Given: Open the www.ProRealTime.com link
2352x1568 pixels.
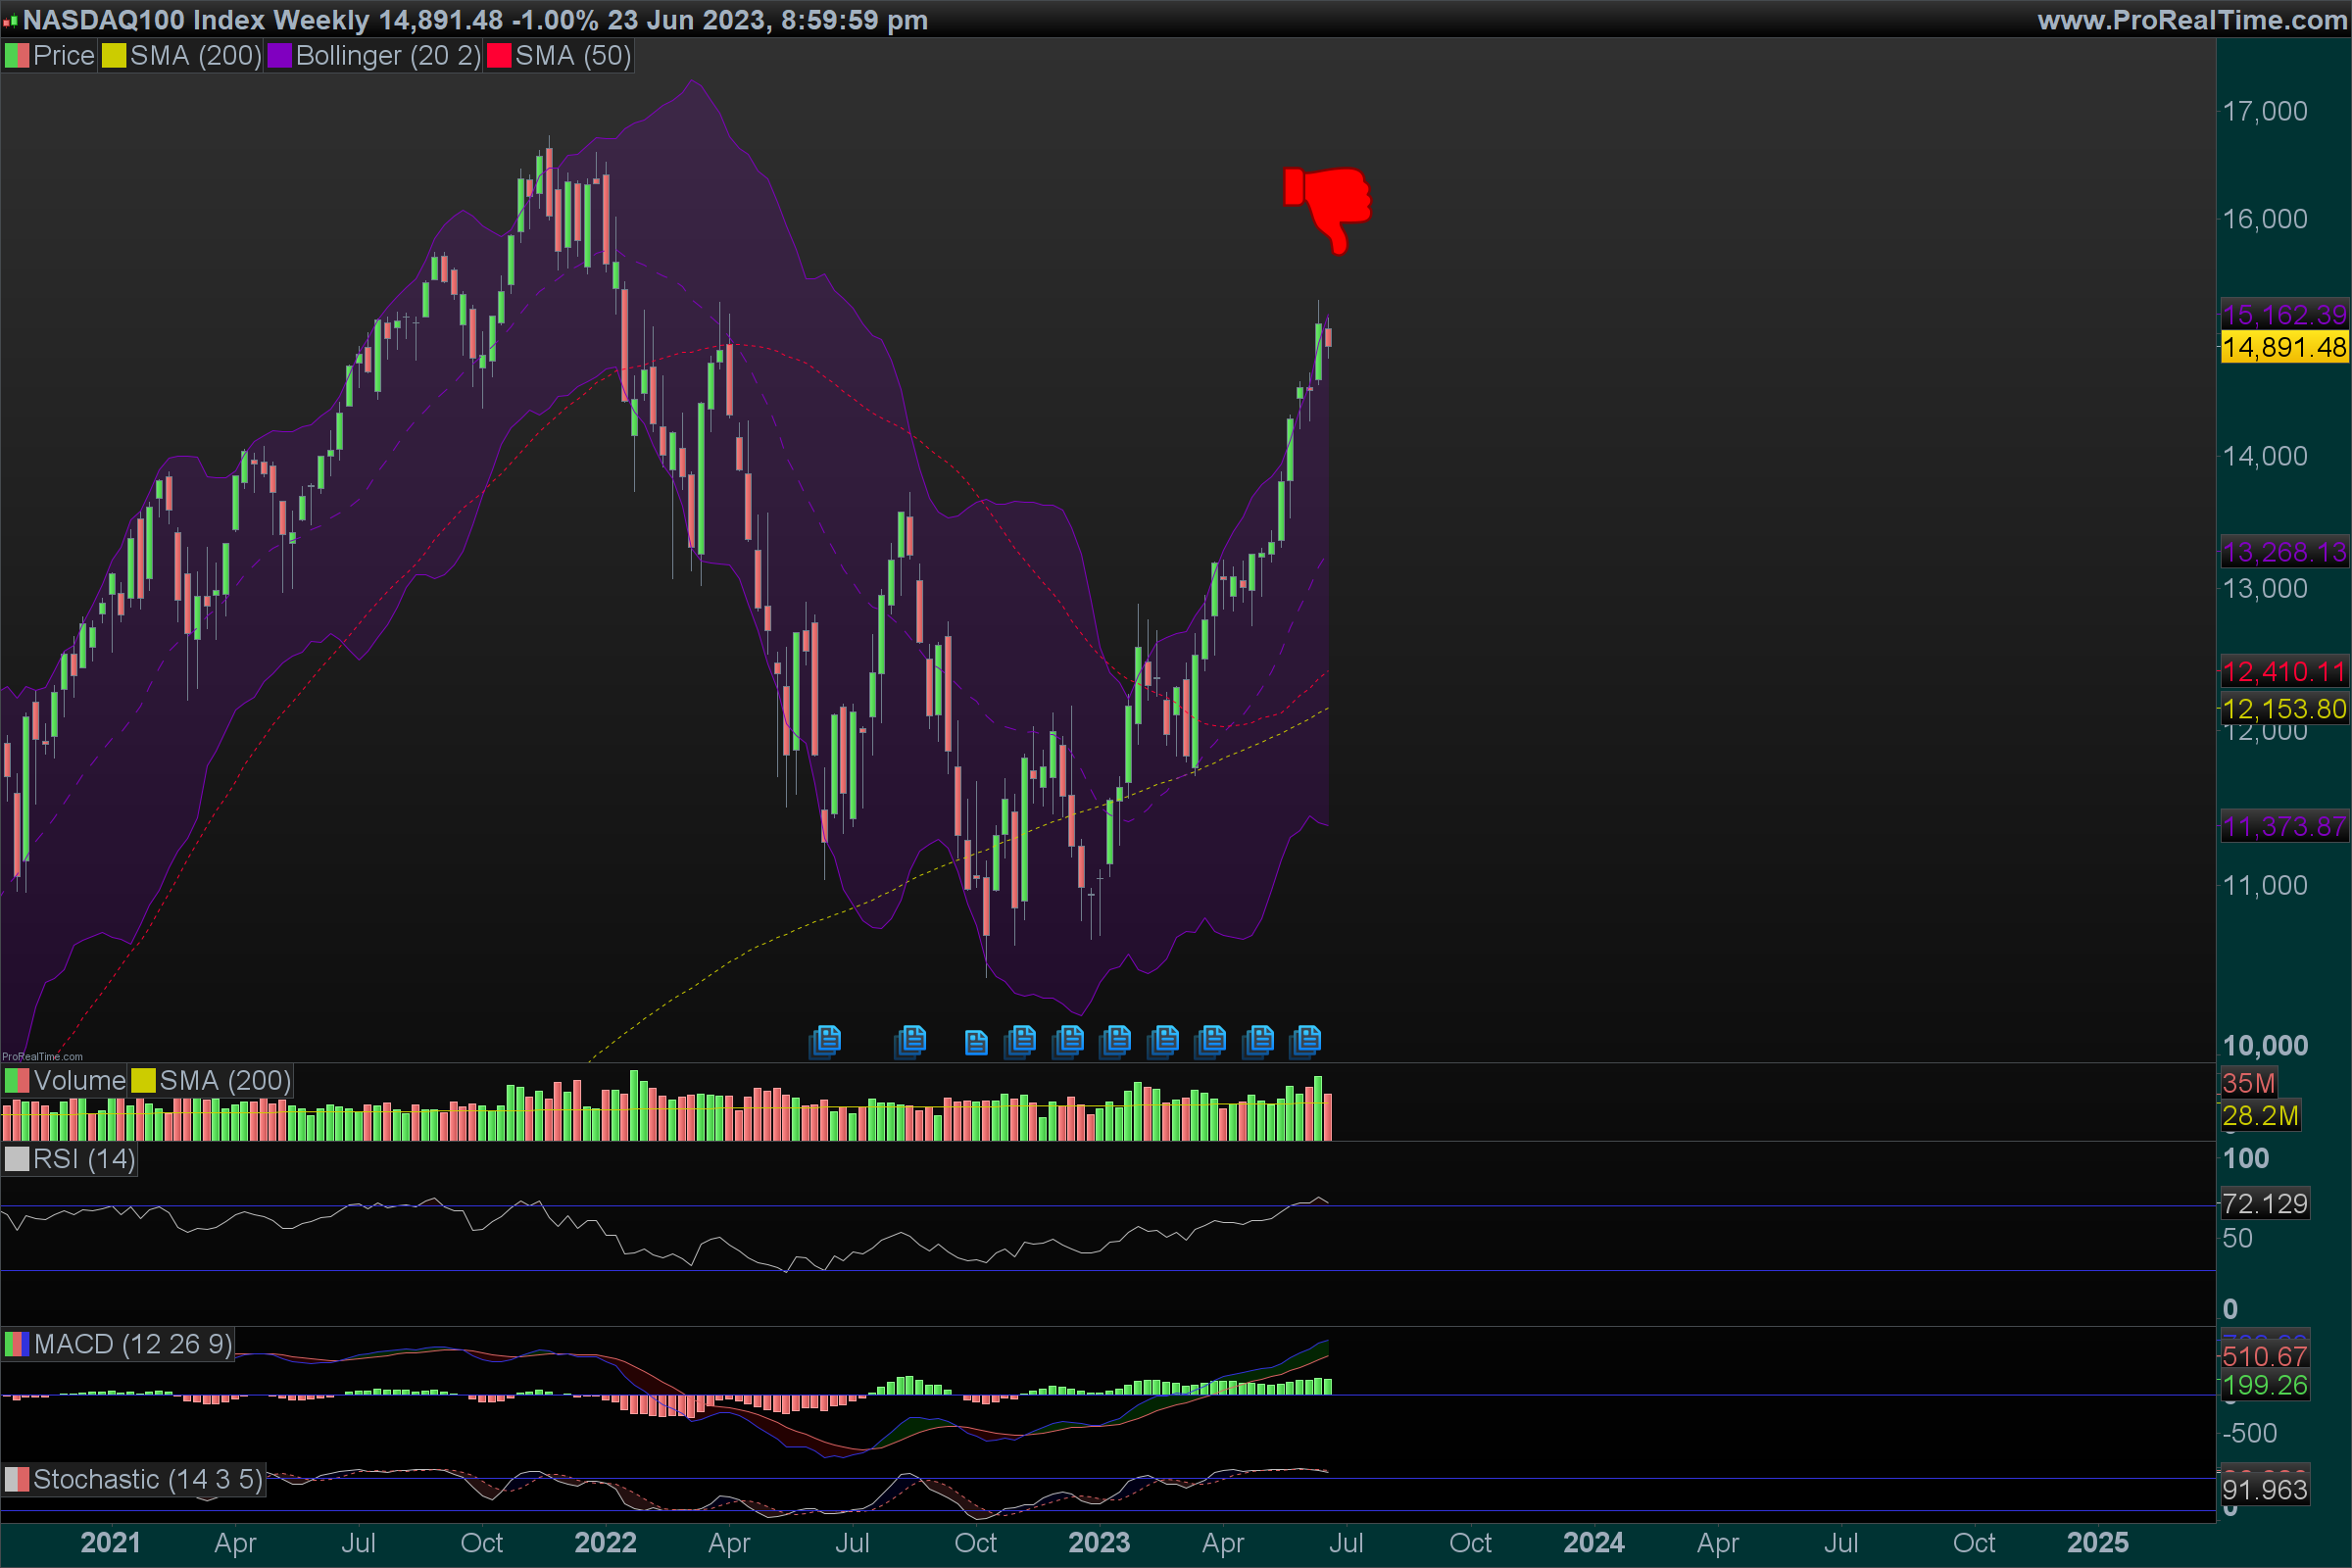Looking at the screenshot, I should pyautogui.click(x=2191, y=20).
